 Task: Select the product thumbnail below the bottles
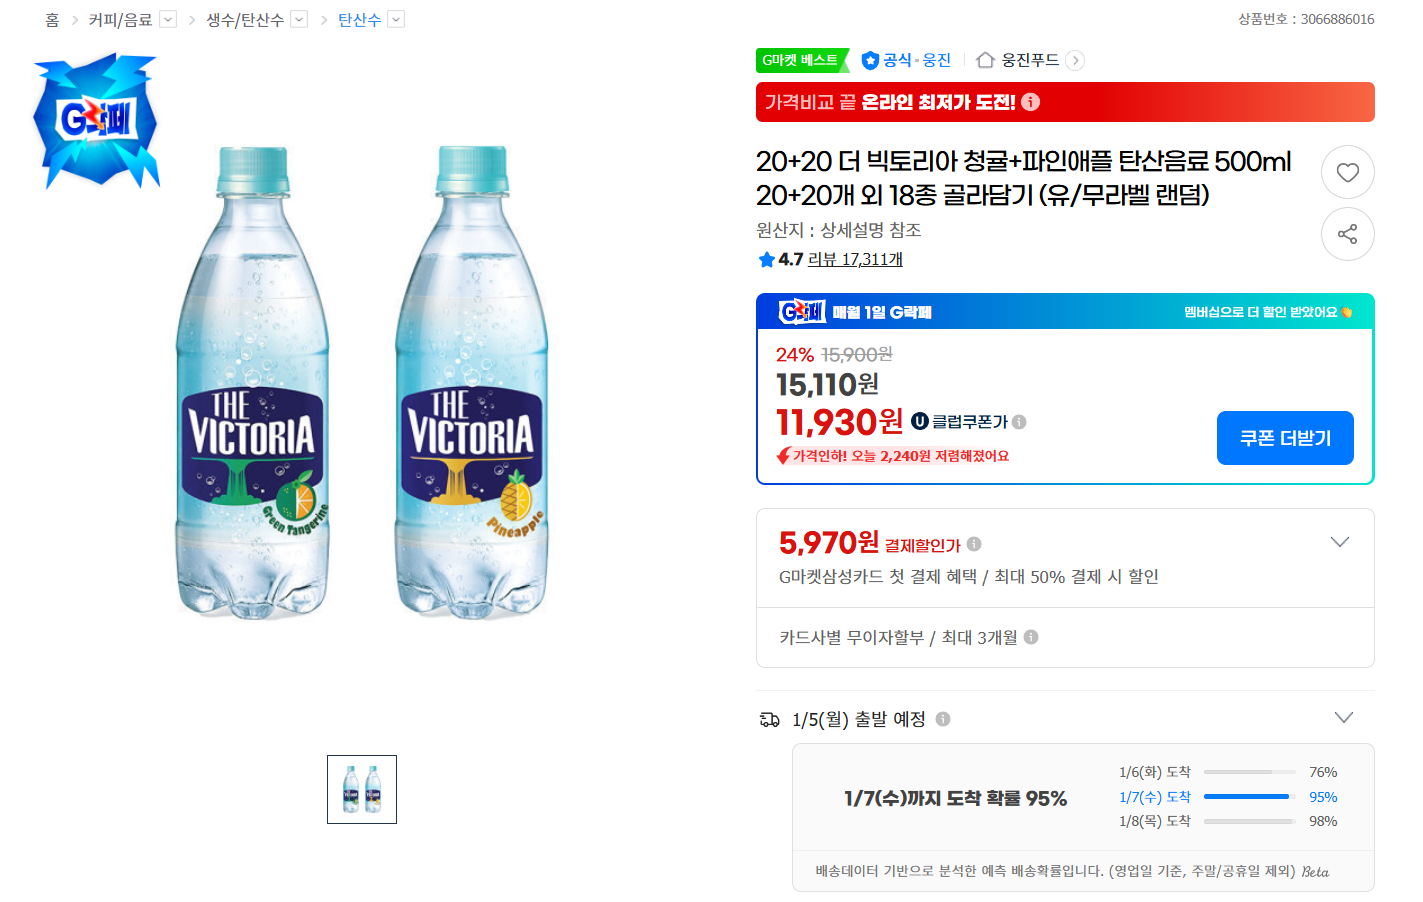361,789
